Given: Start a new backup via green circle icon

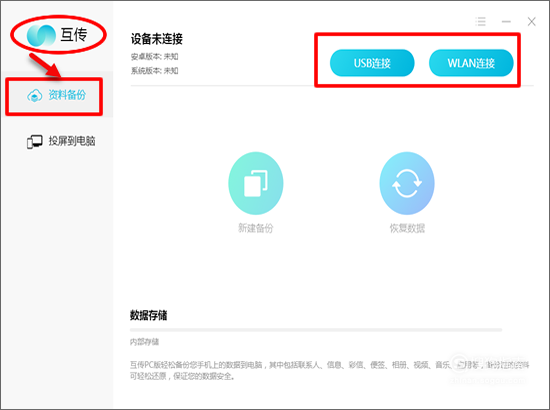Looking at the screenshot, I should (256, 183).
